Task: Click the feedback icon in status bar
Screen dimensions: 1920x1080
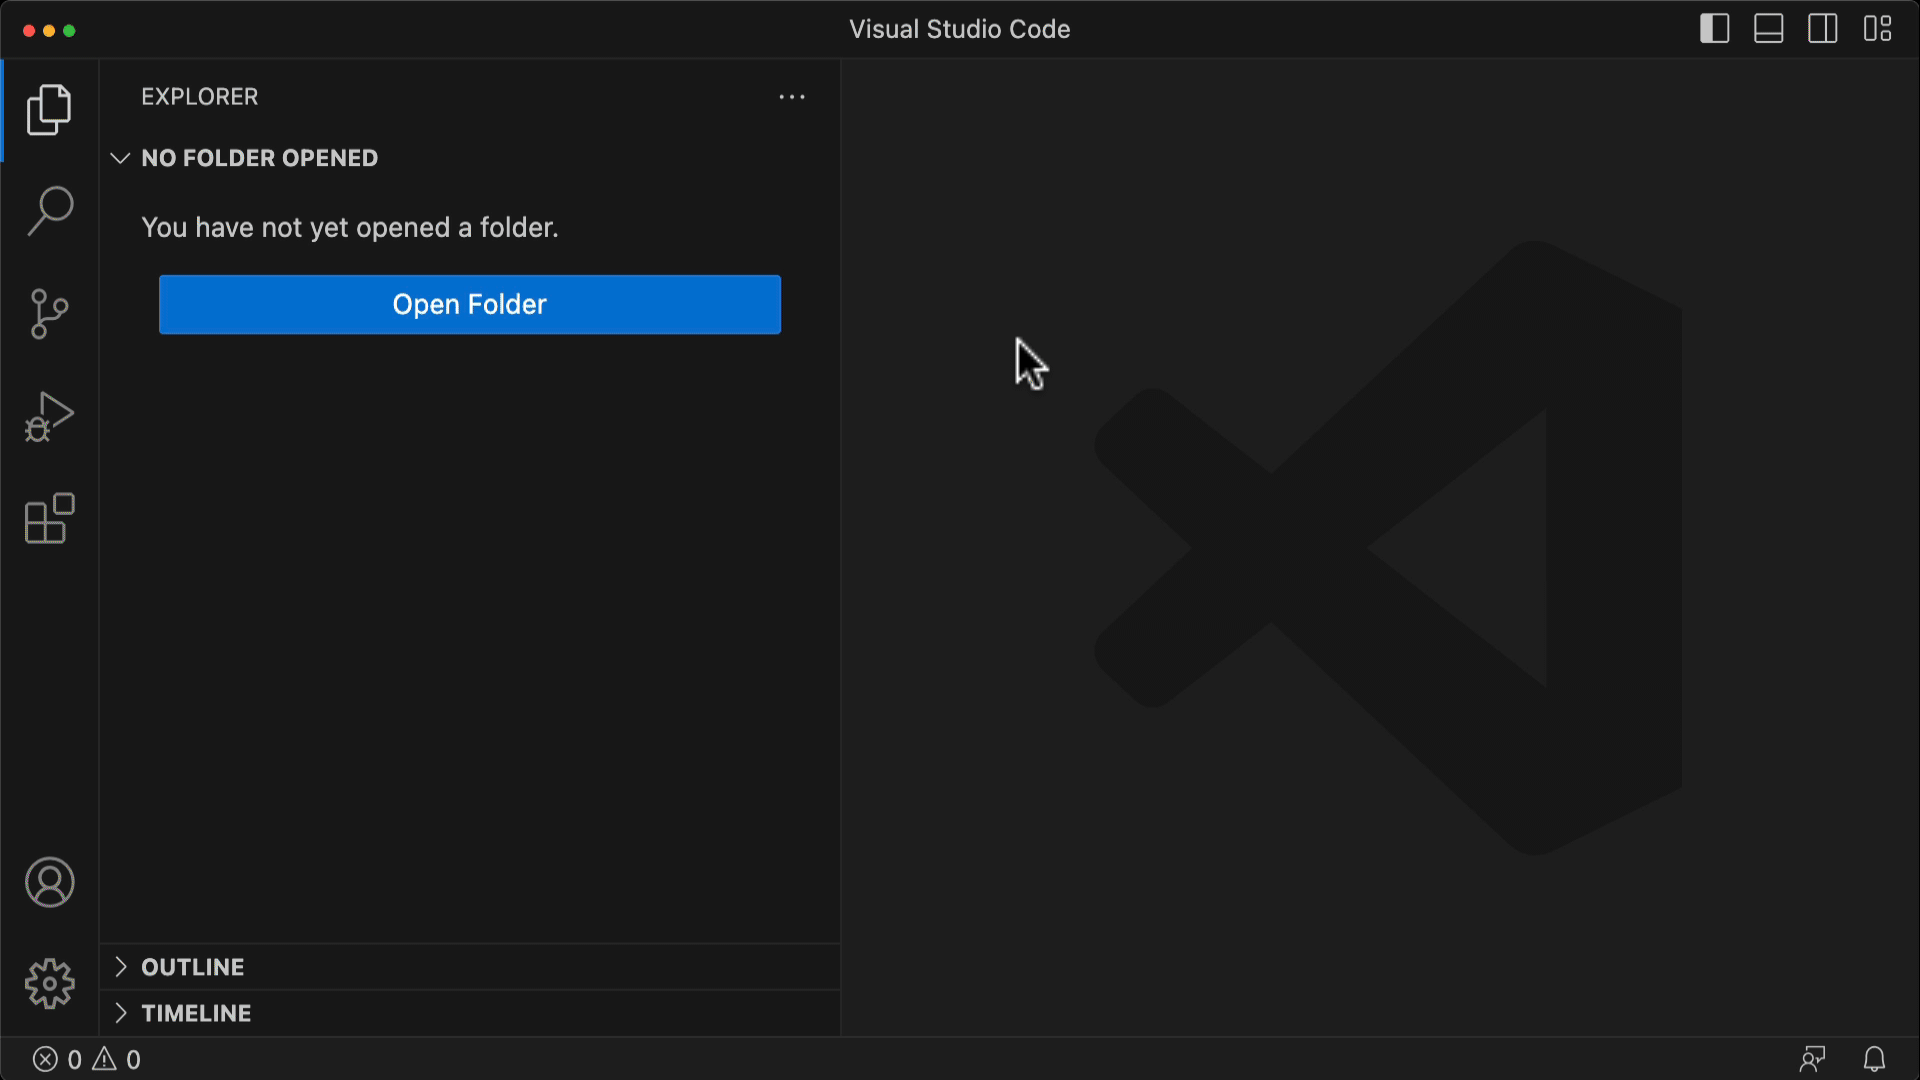Action: 1812,1059
